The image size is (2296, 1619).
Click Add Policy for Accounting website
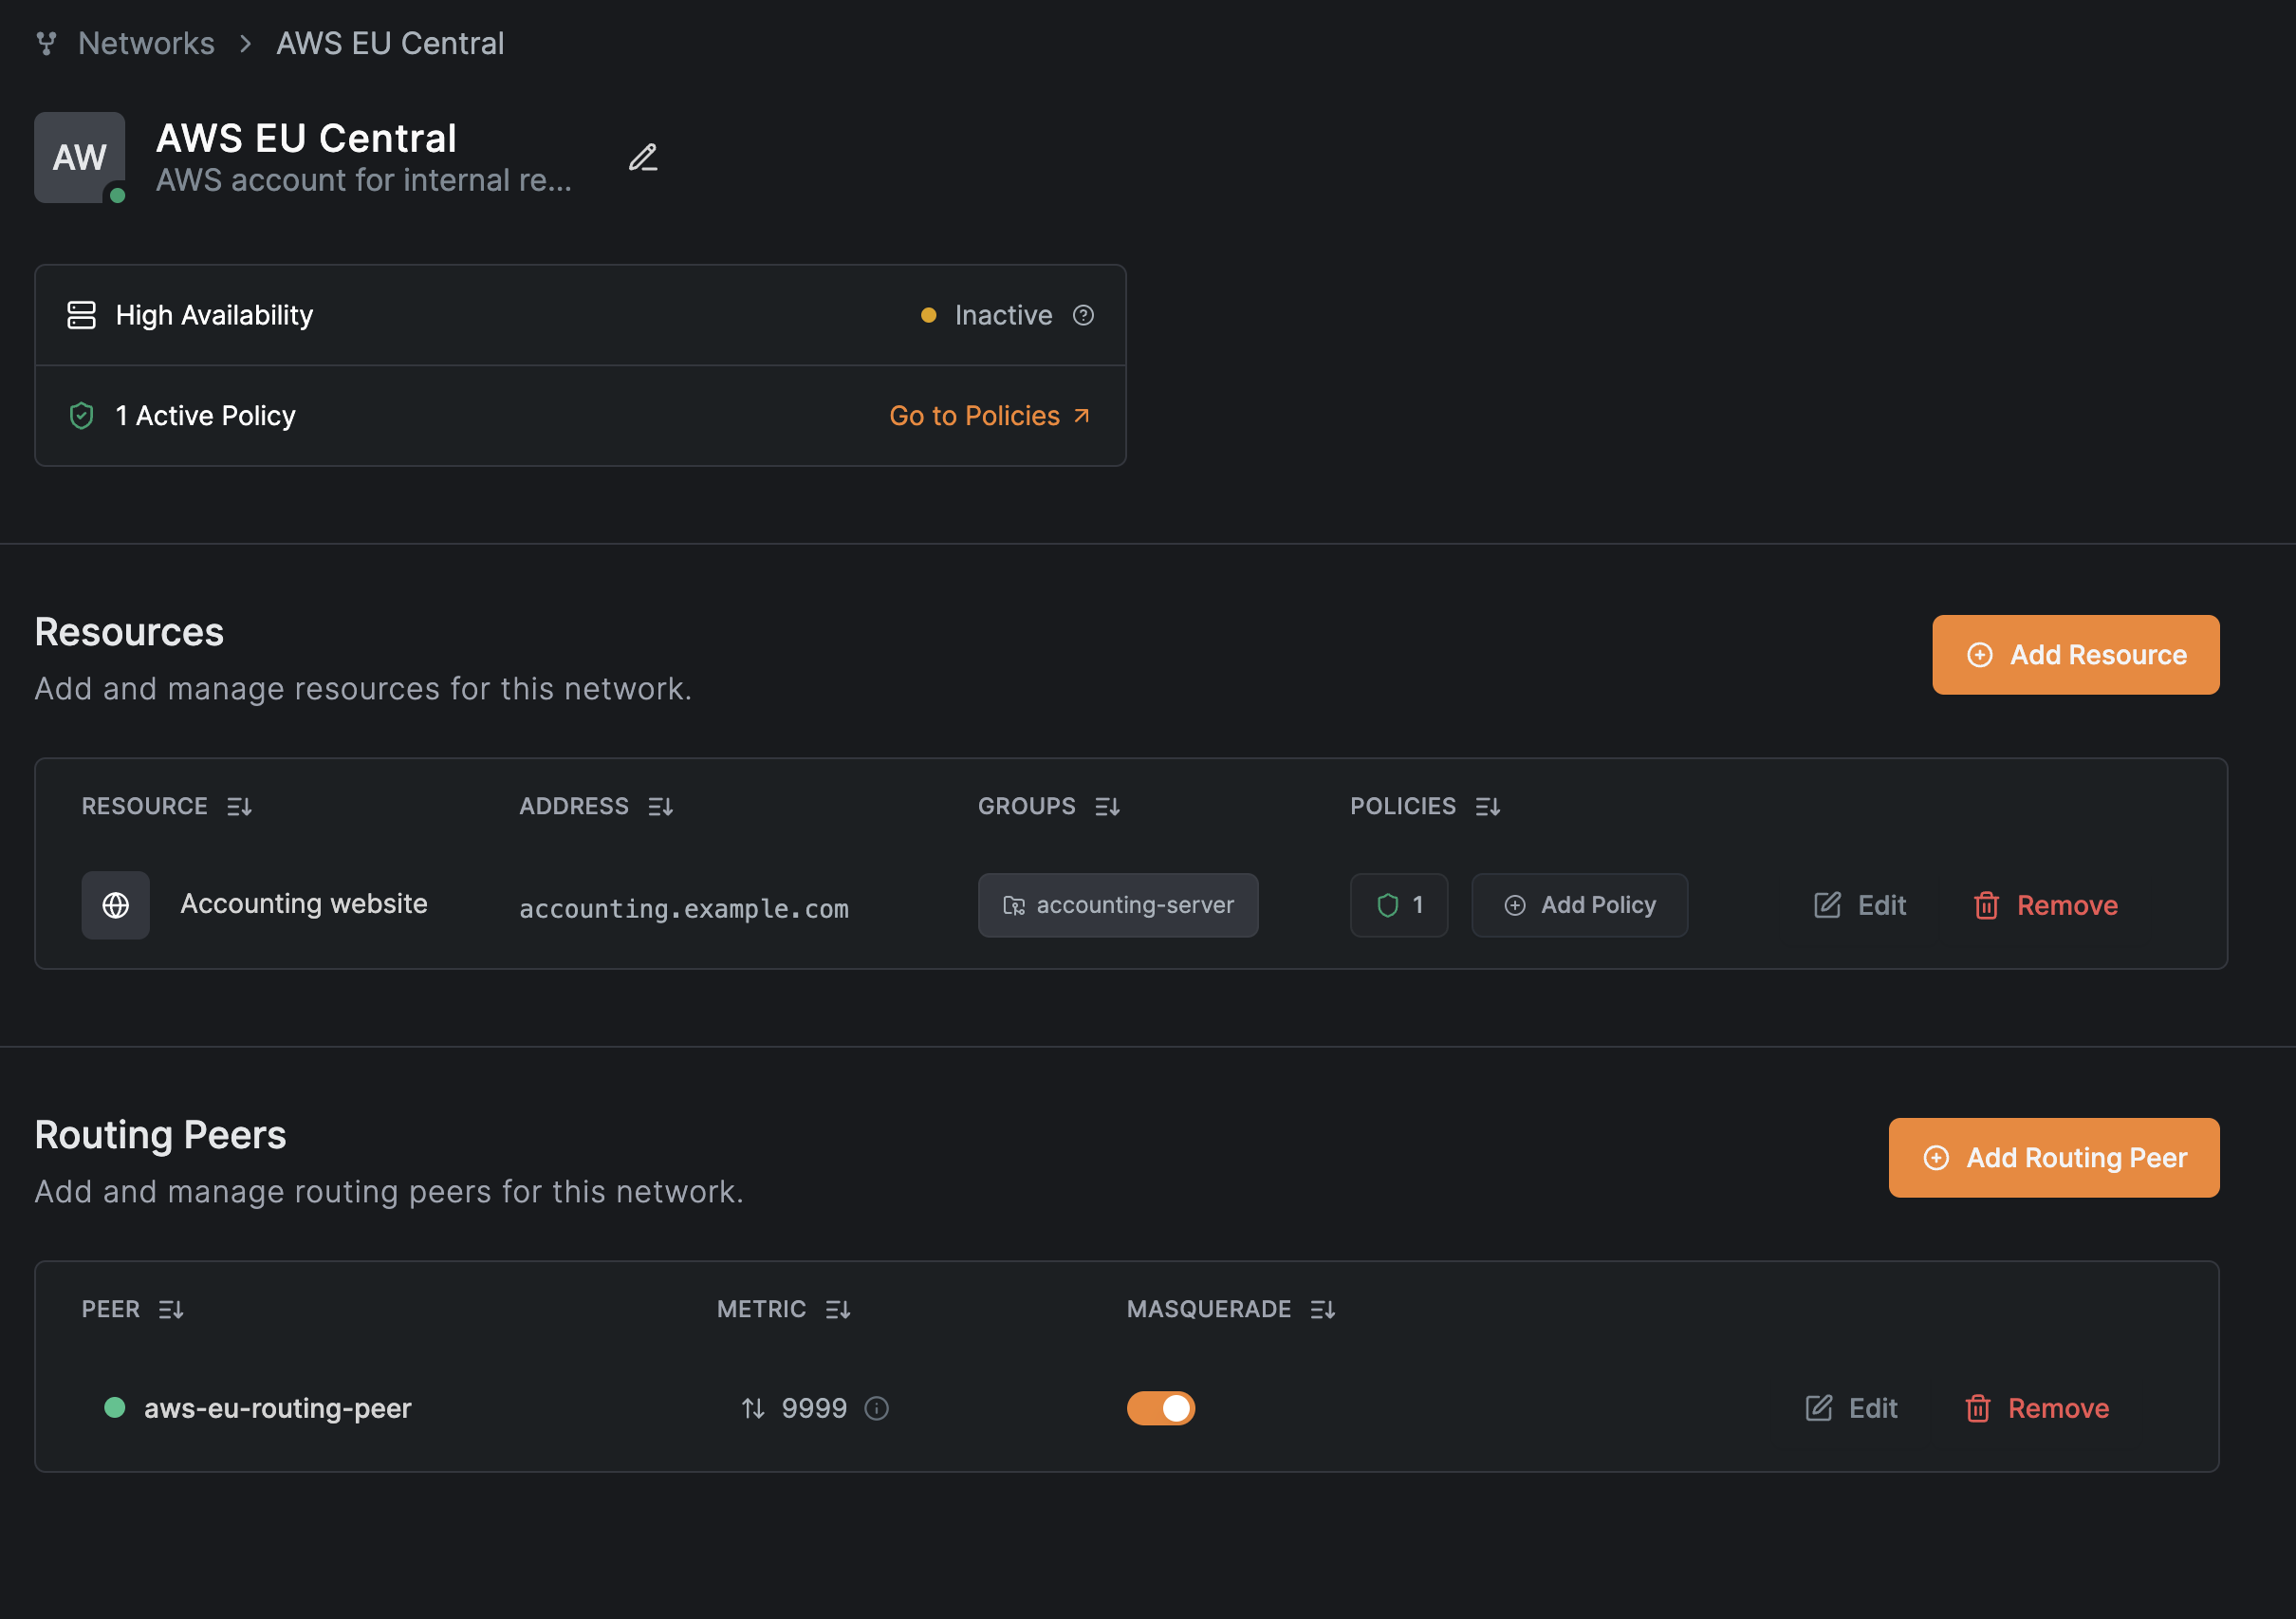1579,905
